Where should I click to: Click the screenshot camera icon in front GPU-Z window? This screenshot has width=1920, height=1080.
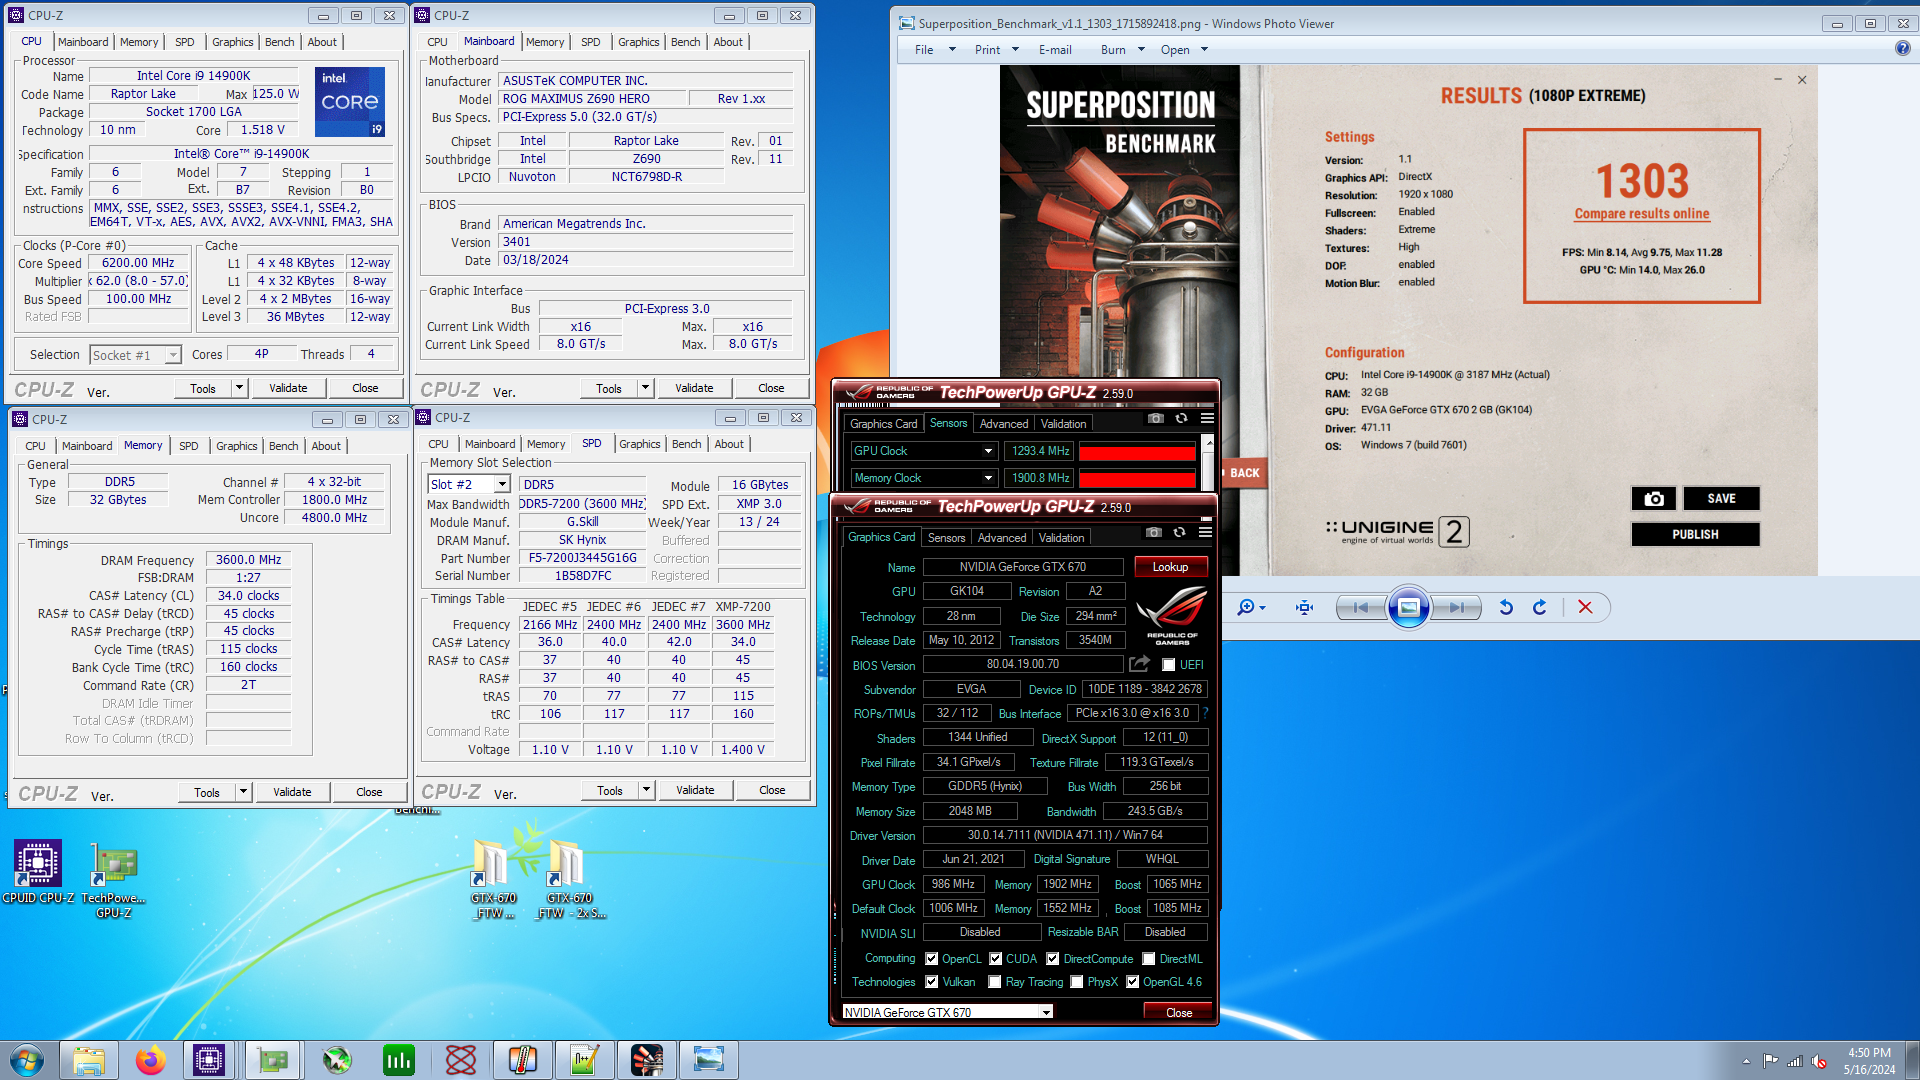coord(1154,532)
